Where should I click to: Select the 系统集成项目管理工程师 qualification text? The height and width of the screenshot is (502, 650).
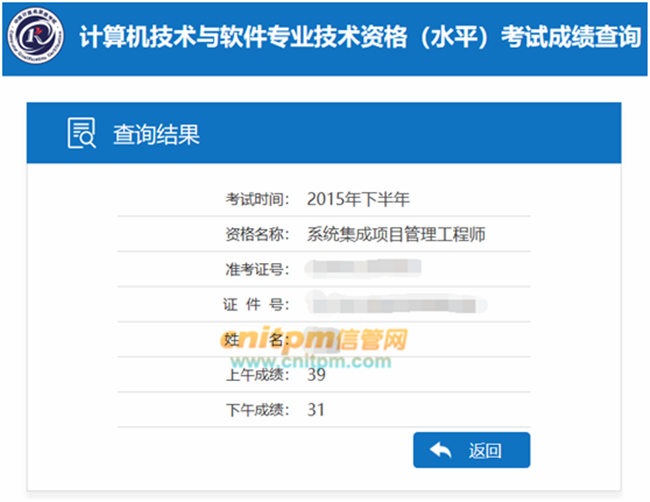coord(397,235)
